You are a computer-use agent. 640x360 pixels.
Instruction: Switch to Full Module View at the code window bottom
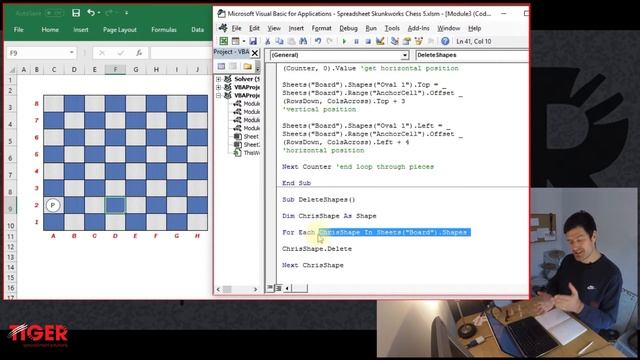click(279, 288)
